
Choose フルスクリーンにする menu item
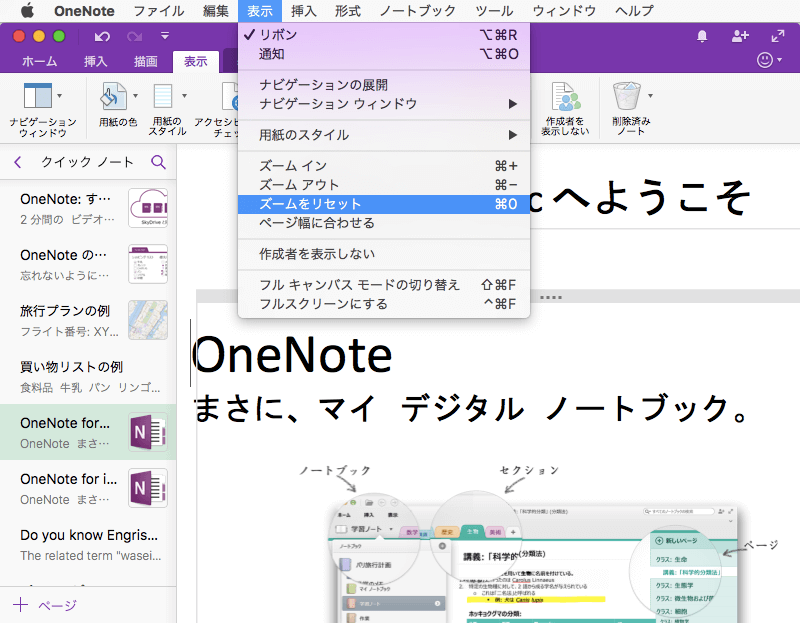(384, 304)
